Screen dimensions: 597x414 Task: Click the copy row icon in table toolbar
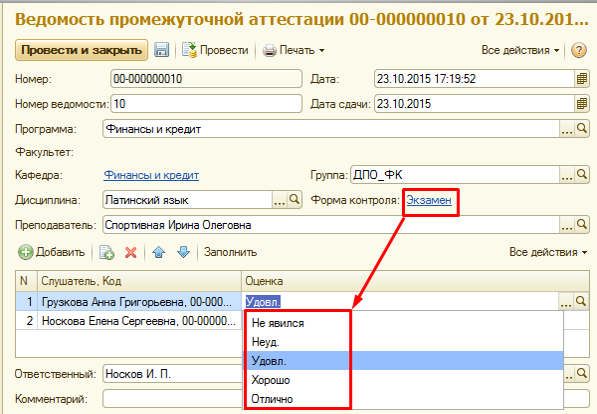pos(107,252)
